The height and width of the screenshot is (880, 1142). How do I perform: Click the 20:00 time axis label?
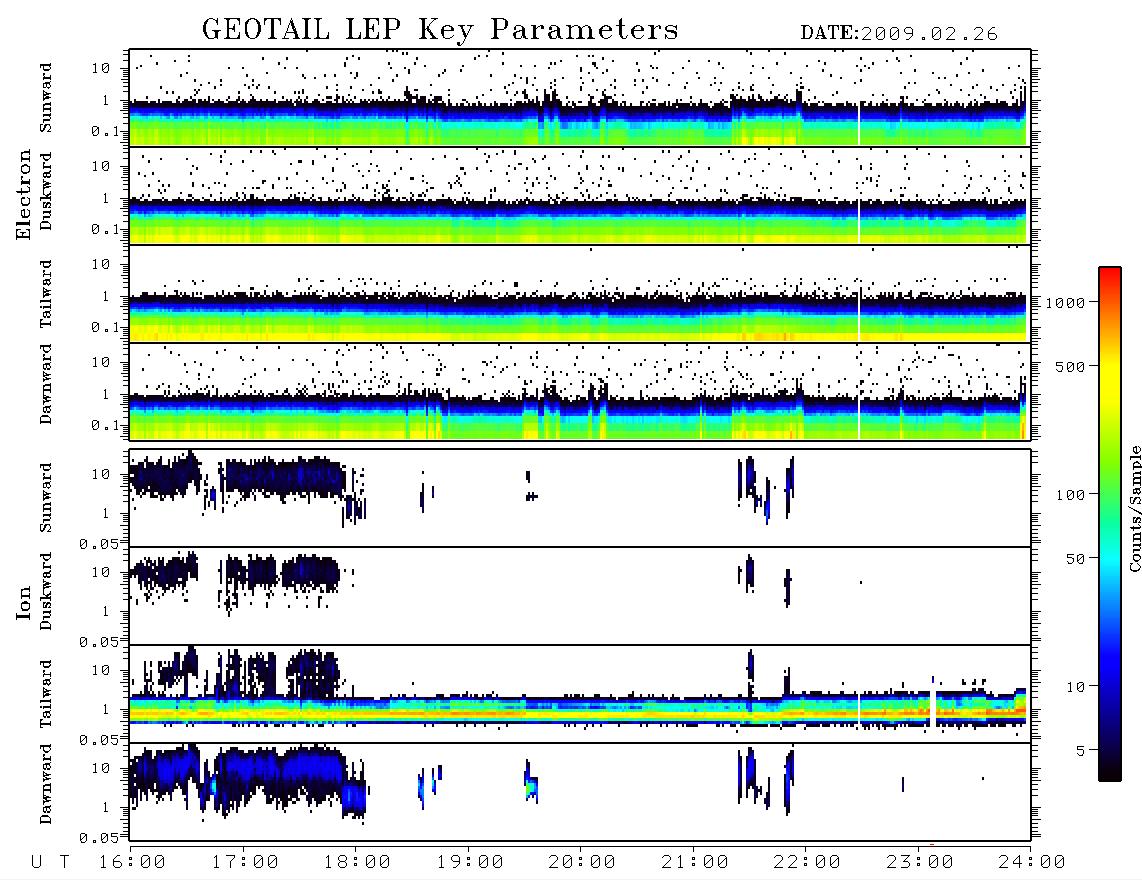click(582, 862)
